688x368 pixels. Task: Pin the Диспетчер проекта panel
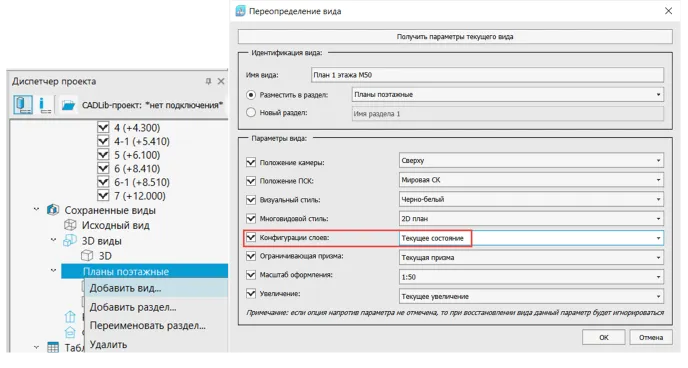pyautogui.click(x=208, y=81)
